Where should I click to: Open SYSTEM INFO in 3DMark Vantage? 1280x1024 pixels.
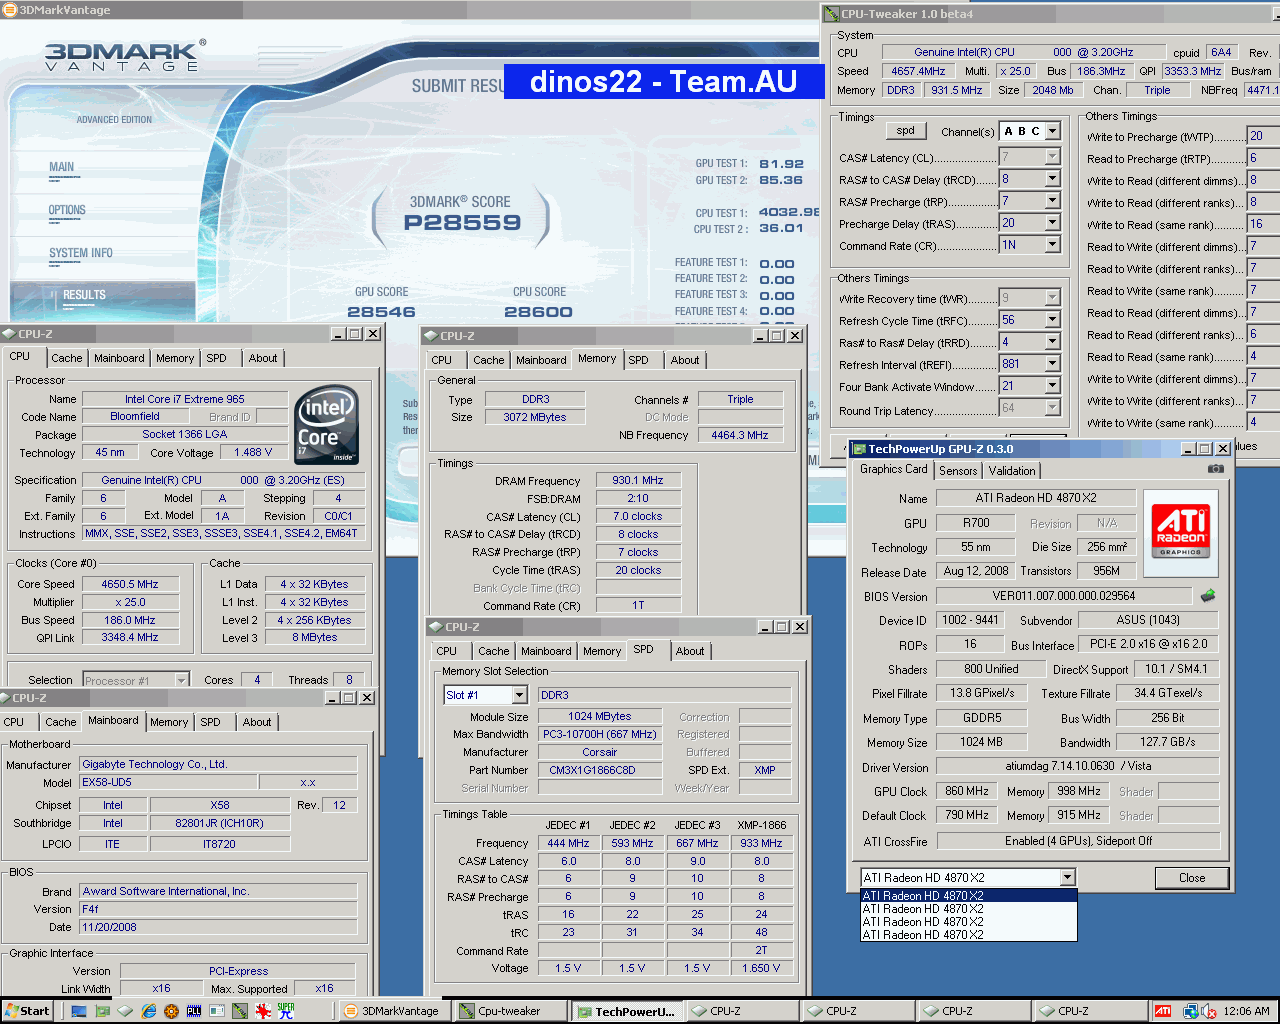[x=81, y=253]
